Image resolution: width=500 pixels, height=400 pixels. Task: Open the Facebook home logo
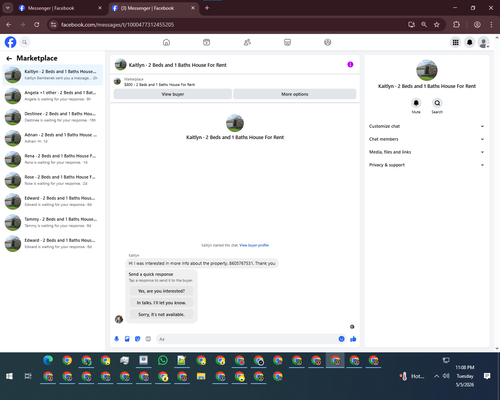point(10,42)
